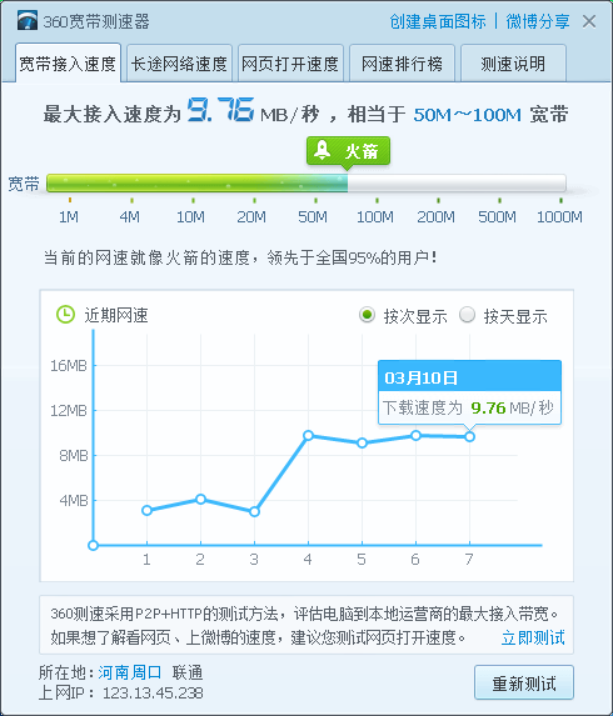The height and width of the screenshot is (716, 613).
Task: Click the 1000M scale label
Action: (x=560, y=216)
